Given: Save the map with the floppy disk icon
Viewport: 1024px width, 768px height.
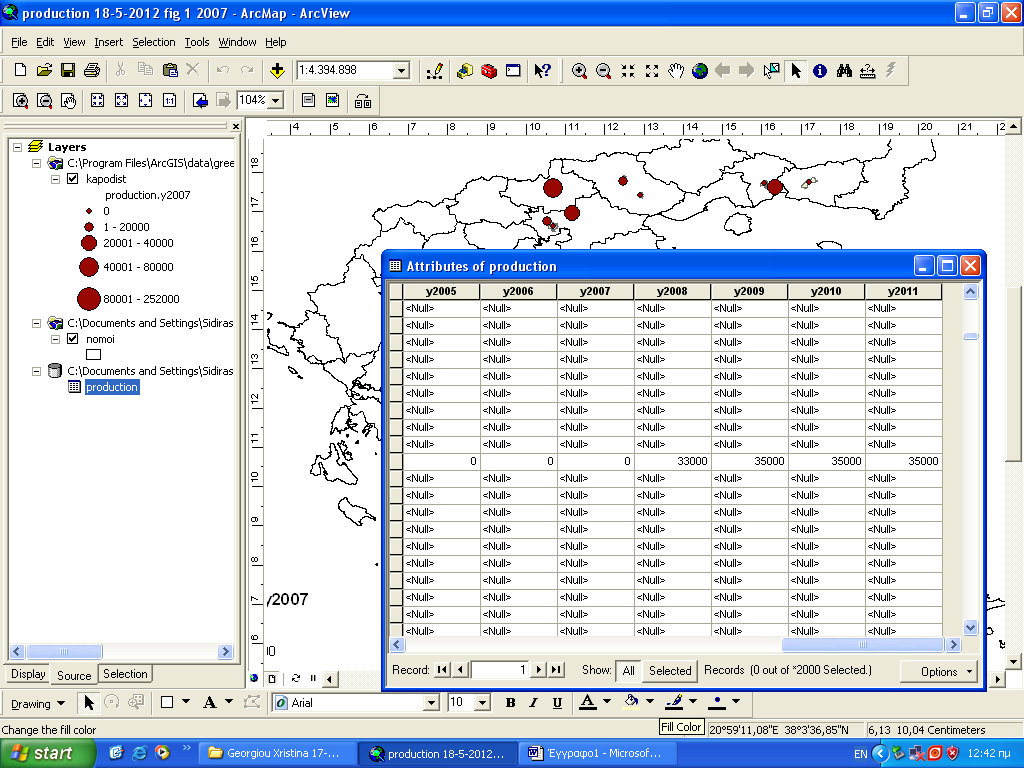Looking at the screenshot, I should pyautogui.click(x=68, y=70).
